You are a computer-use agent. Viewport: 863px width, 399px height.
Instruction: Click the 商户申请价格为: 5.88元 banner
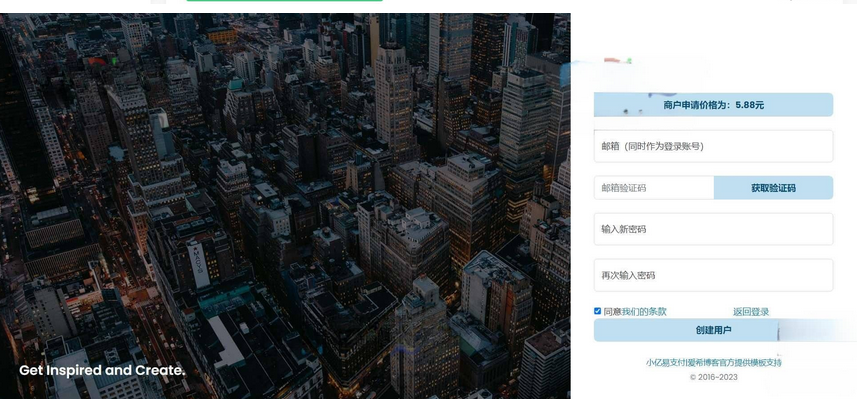[x=713, y=105]
